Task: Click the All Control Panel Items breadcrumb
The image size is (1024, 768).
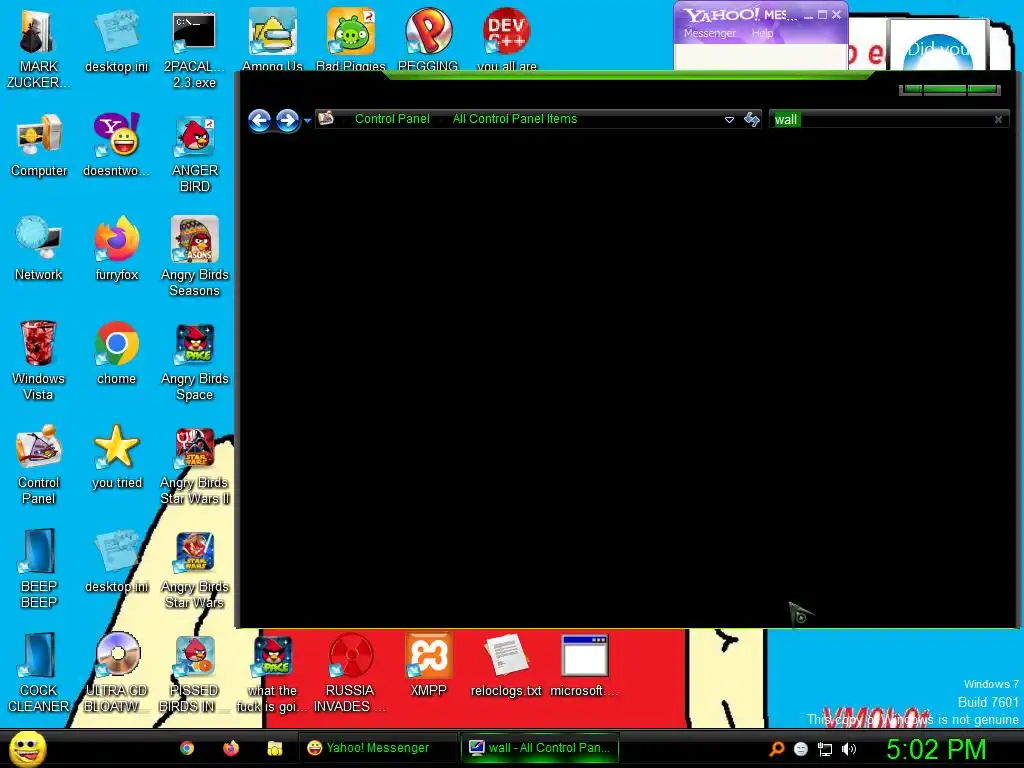Action: [515, 119]
